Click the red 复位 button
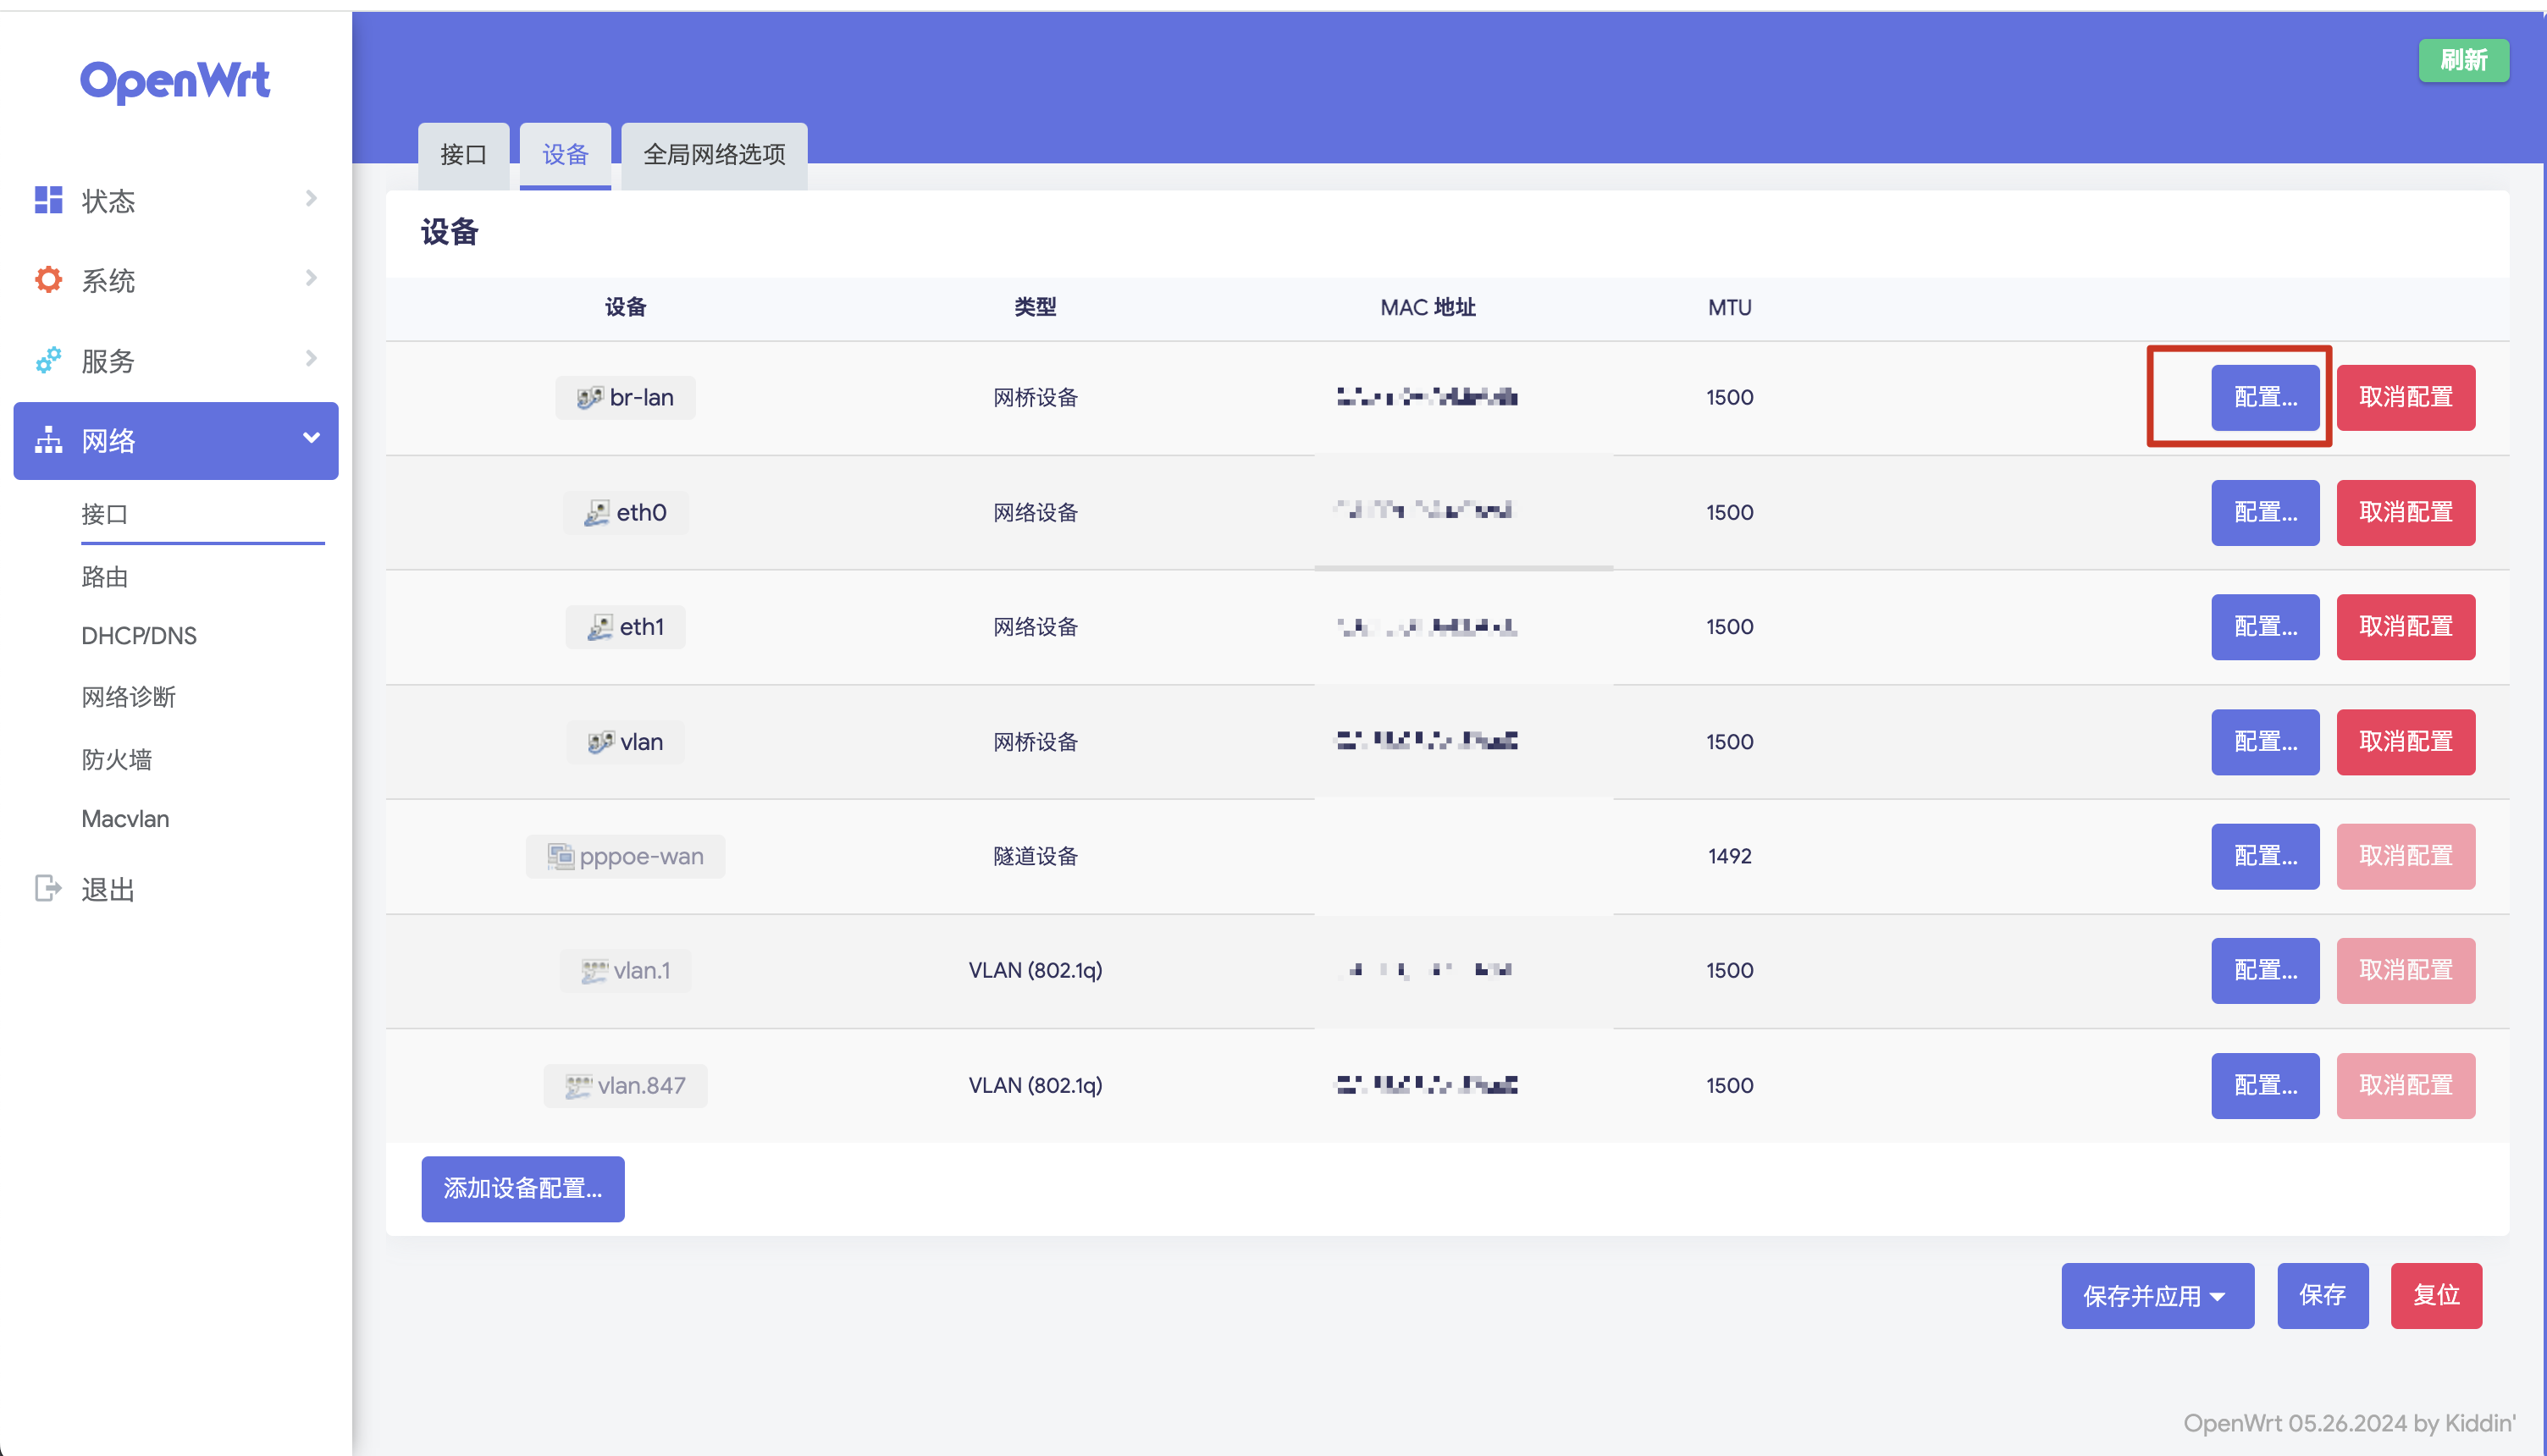2547x1456 pixels. 2436,1296
